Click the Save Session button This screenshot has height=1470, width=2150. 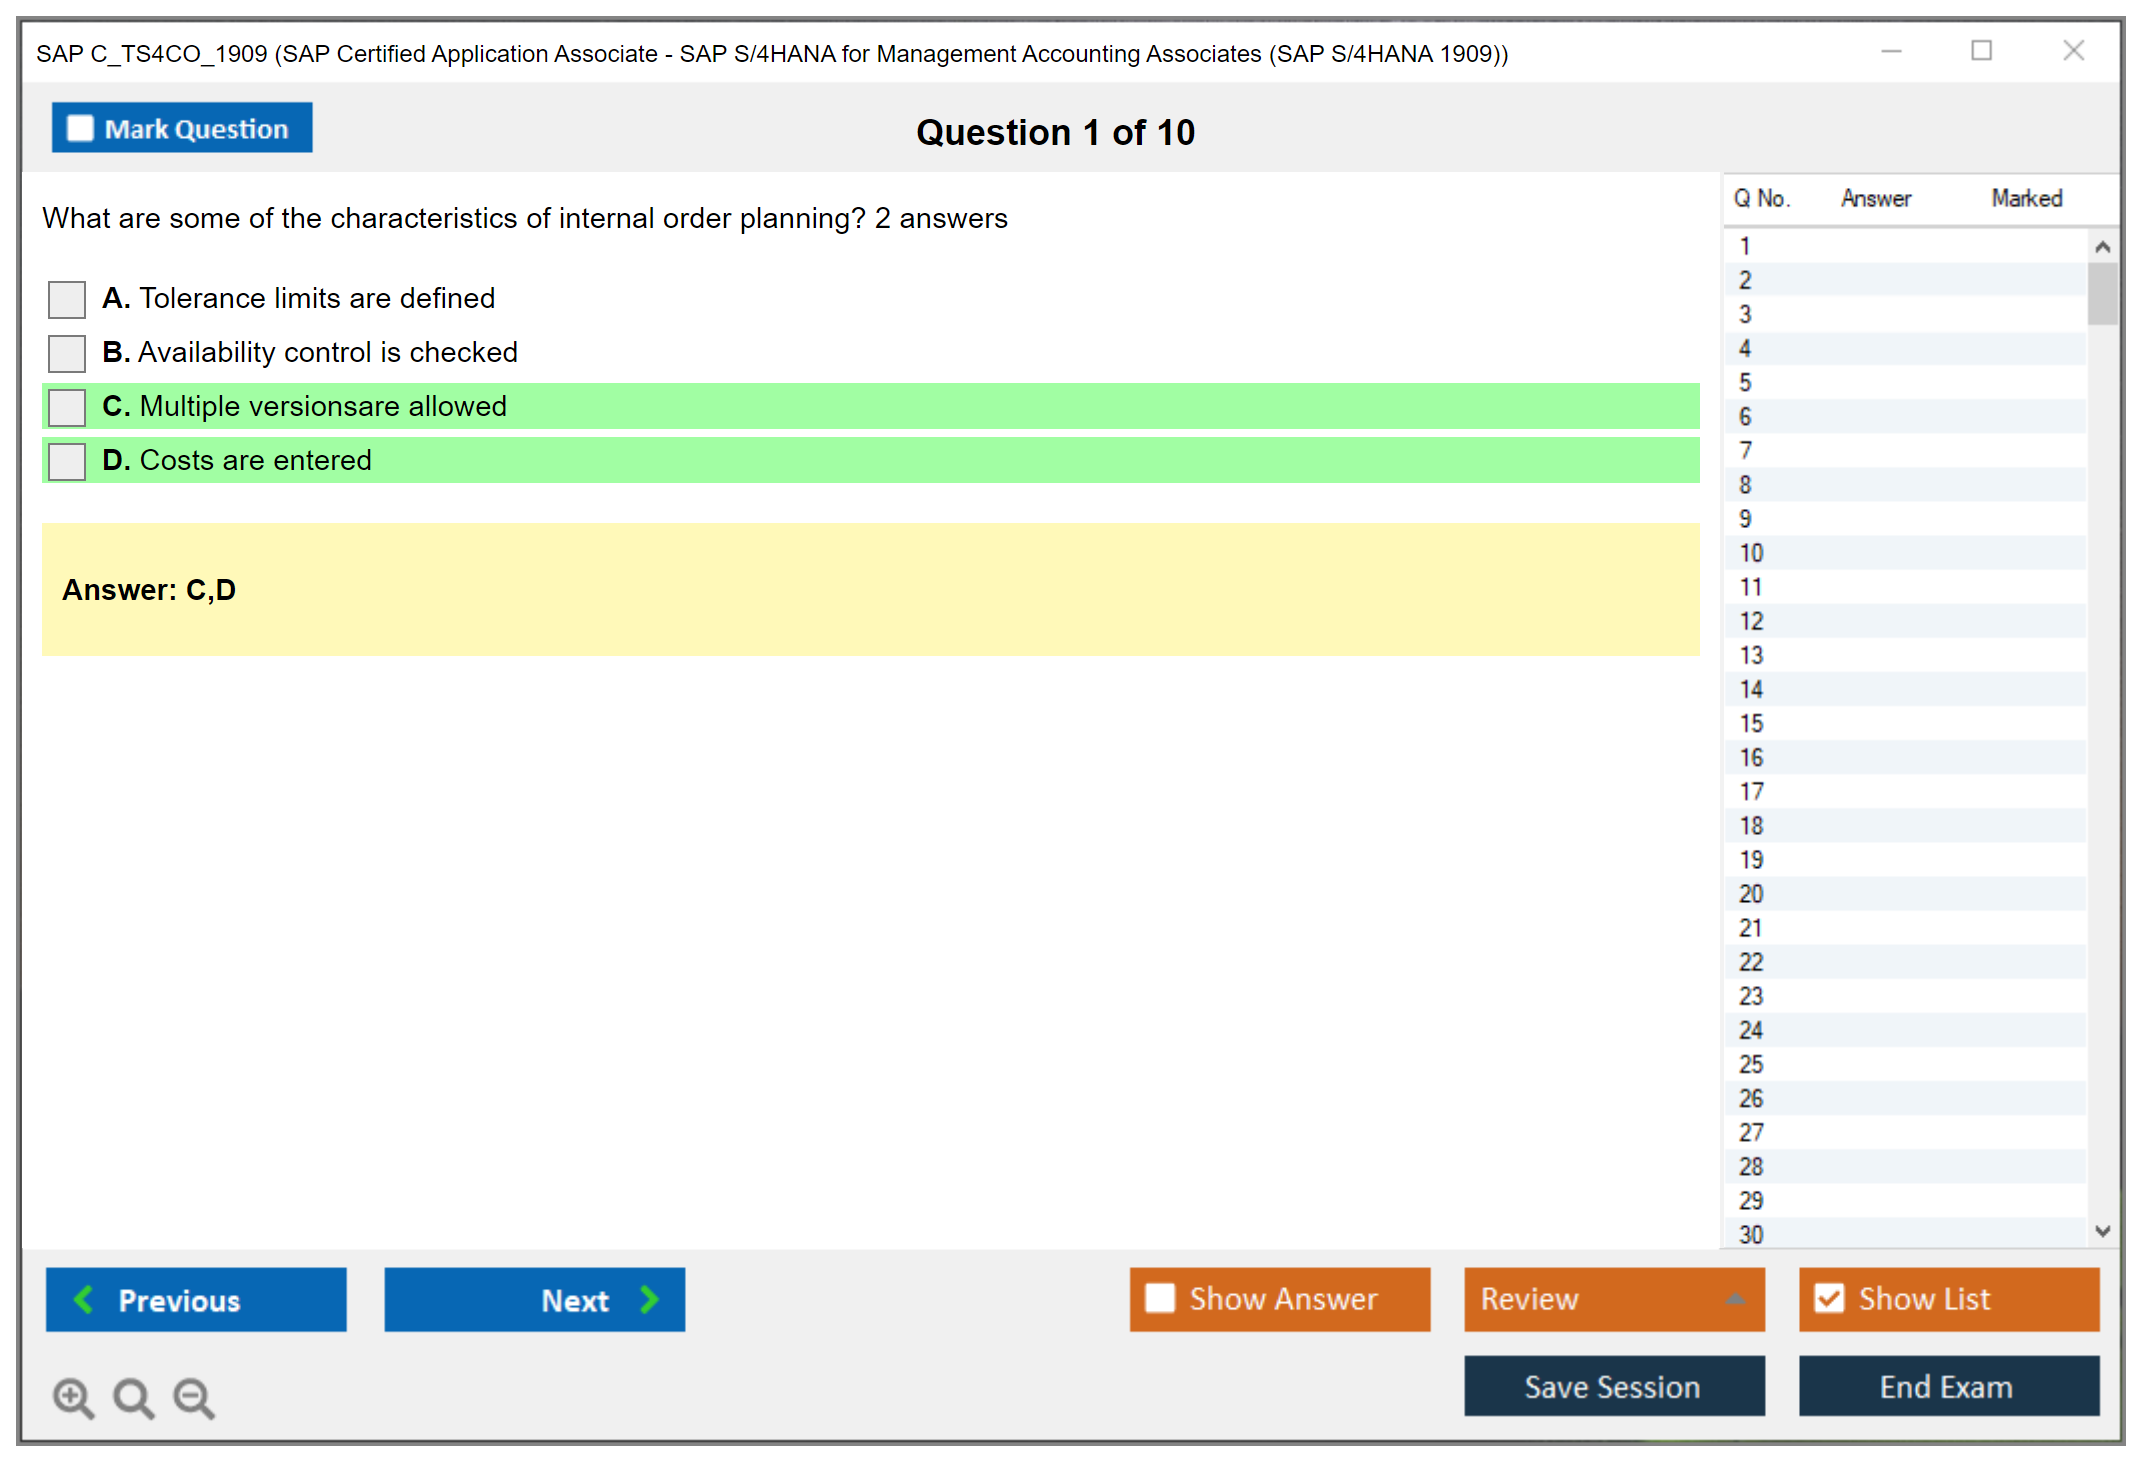pos(1613,1386)
